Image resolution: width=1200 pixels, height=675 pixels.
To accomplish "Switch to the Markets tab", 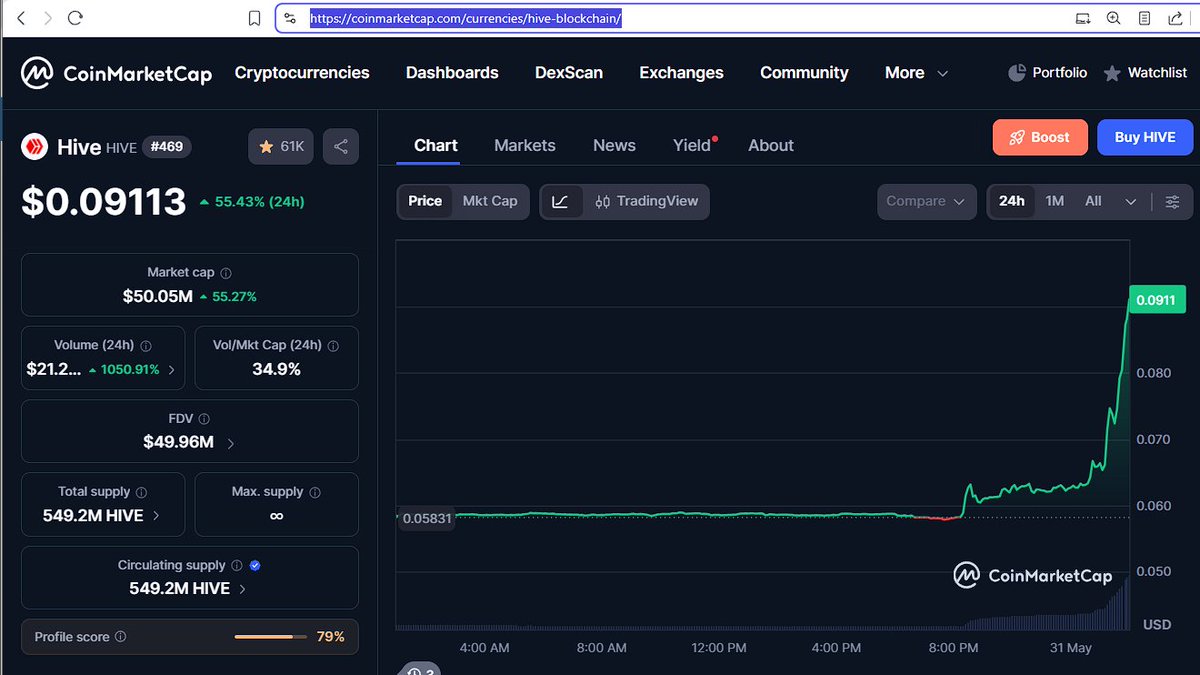I will (x=525, y=145).
